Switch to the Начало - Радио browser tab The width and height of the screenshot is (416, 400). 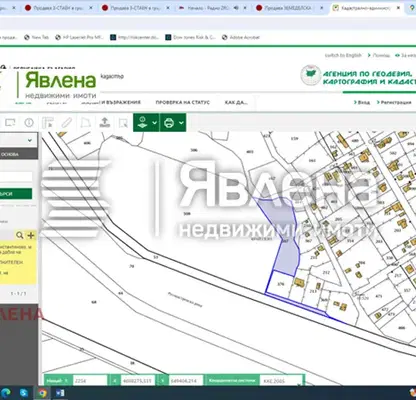point(208,8)
